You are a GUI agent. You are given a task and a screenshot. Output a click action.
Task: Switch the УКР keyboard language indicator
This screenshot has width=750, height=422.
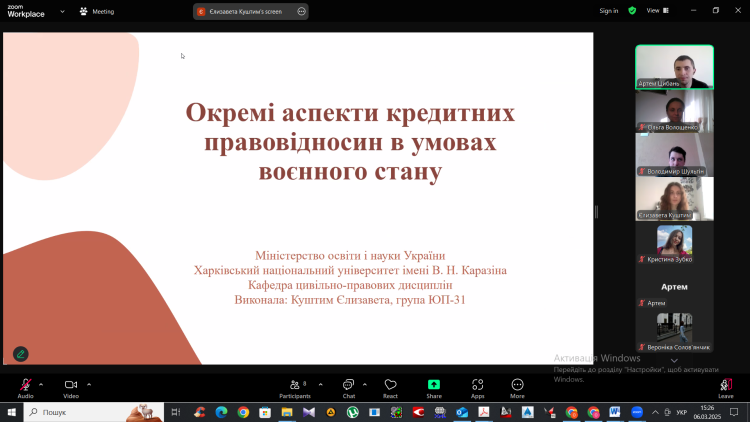click(682, 412)
